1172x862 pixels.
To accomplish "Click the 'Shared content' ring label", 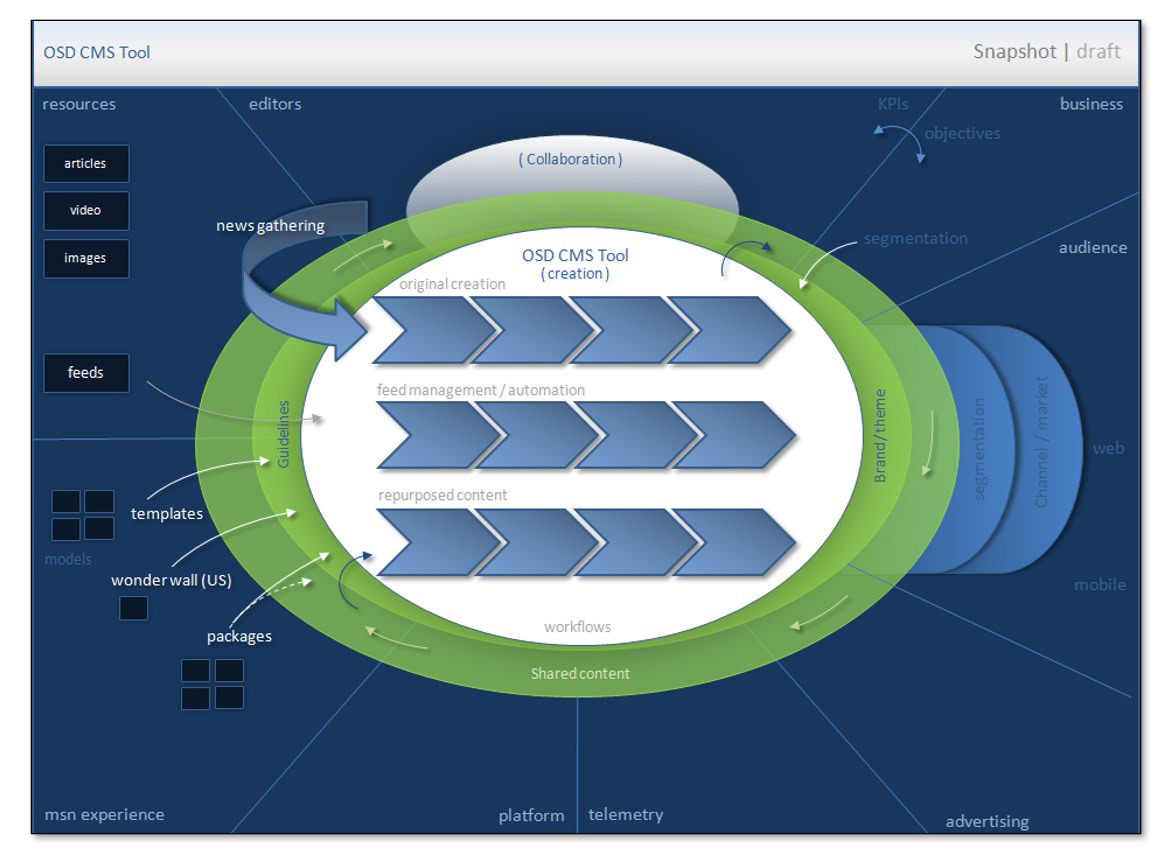I will (580, 674).
